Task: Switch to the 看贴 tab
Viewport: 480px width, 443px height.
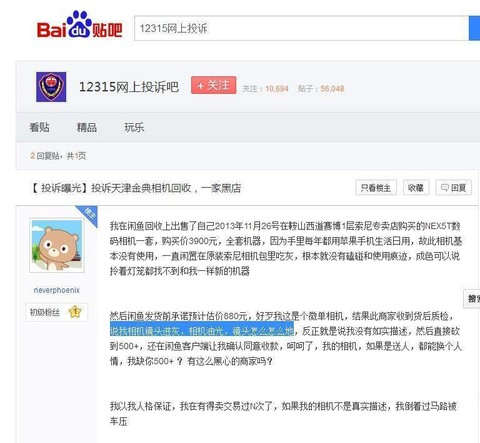Action: pyautogui.click(x=39, y=127)
